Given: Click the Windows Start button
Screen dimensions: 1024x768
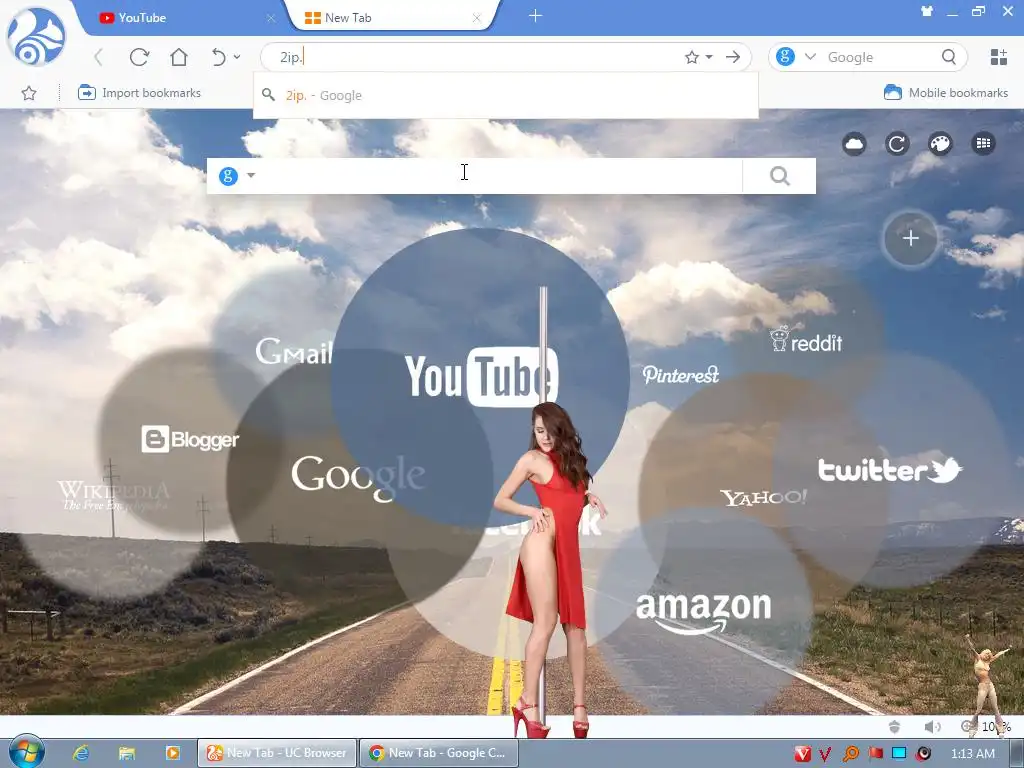Looking at the screenshot, I should pos(27,752).
